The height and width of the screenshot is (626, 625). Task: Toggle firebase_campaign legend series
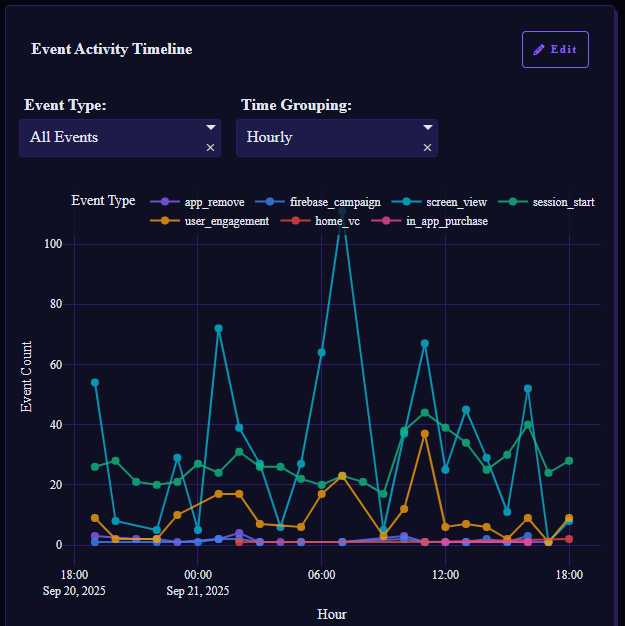click(318, 202)
